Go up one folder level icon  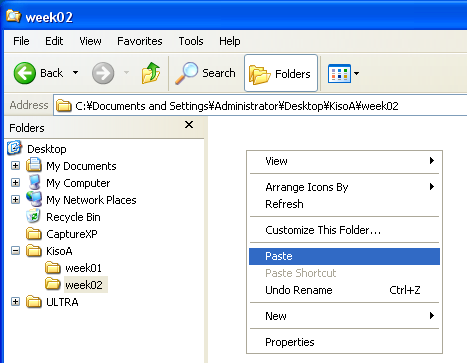click(151, 73)
